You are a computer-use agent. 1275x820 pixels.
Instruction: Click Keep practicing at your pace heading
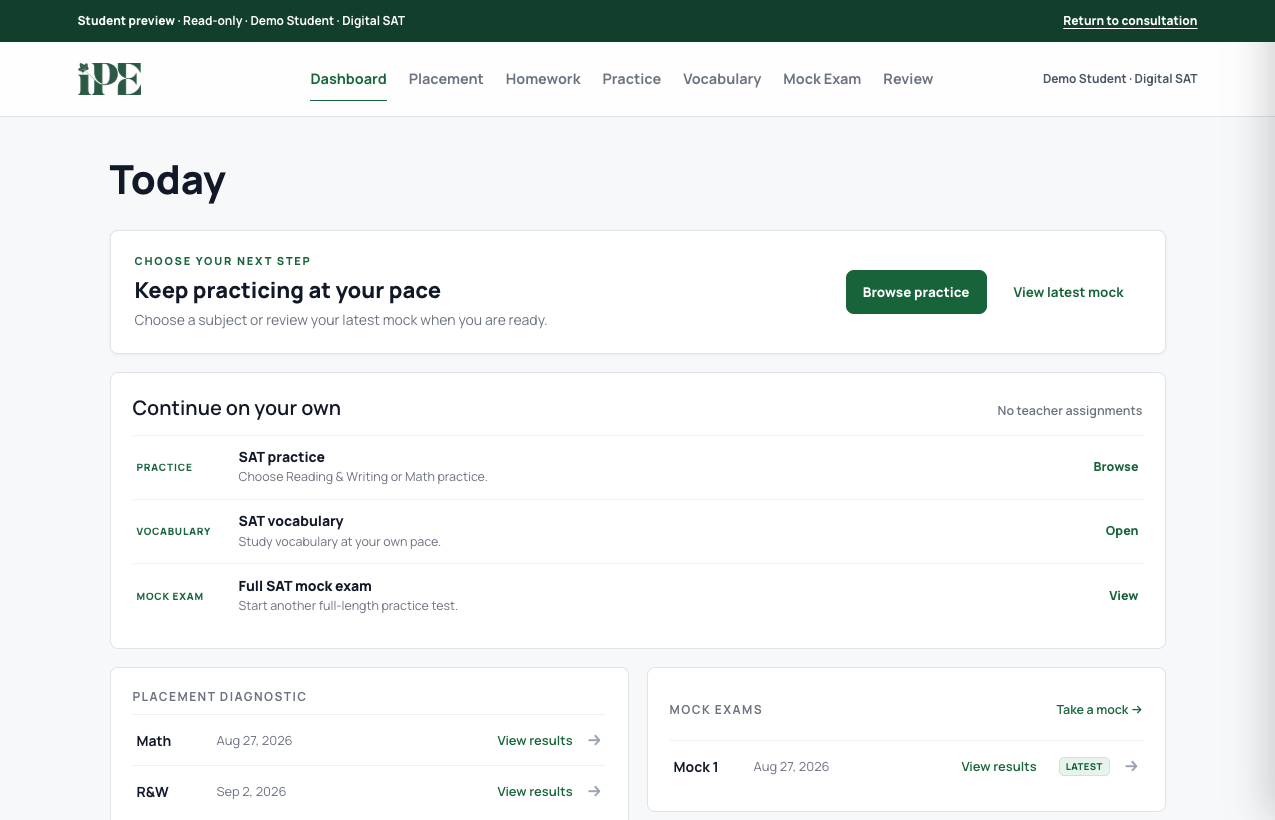[288, 291]
